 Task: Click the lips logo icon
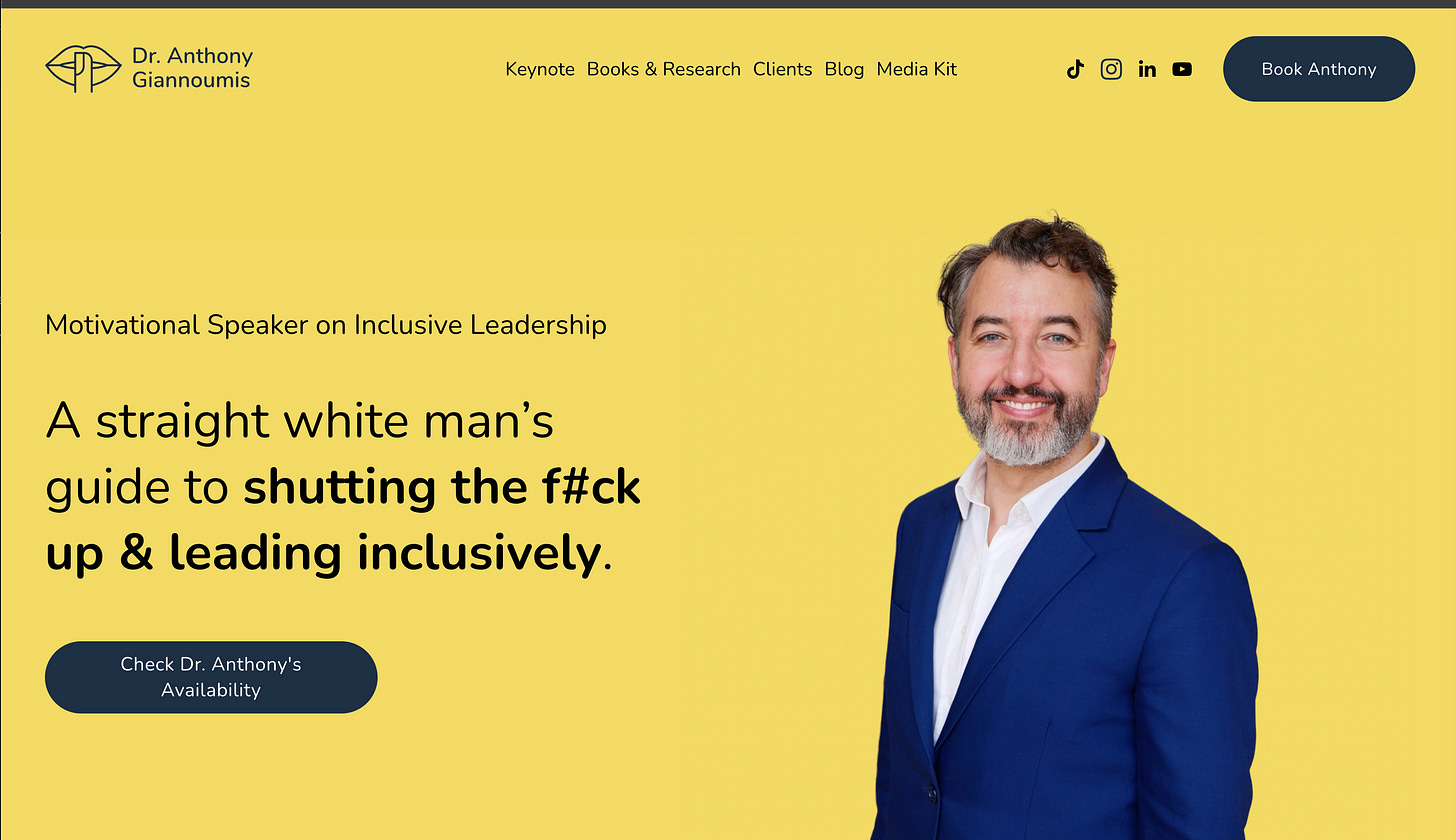83,68
